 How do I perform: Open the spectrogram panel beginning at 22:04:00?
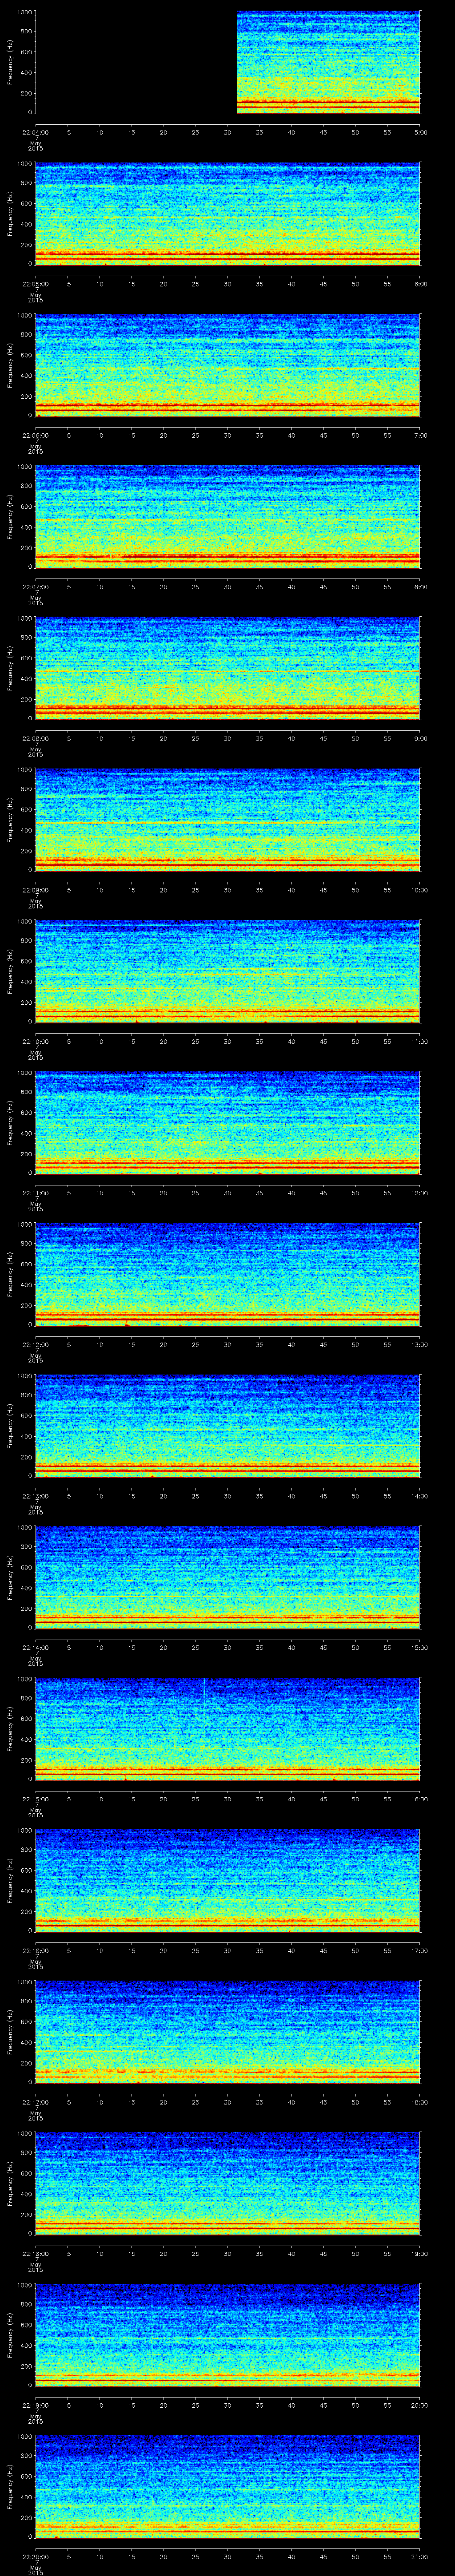pos(228,62)
